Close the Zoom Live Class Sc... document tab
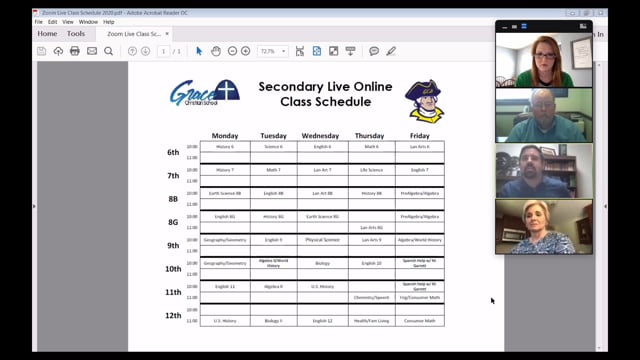Image resolution: width=640 pixels, height=360 pixels. (167, 34)
